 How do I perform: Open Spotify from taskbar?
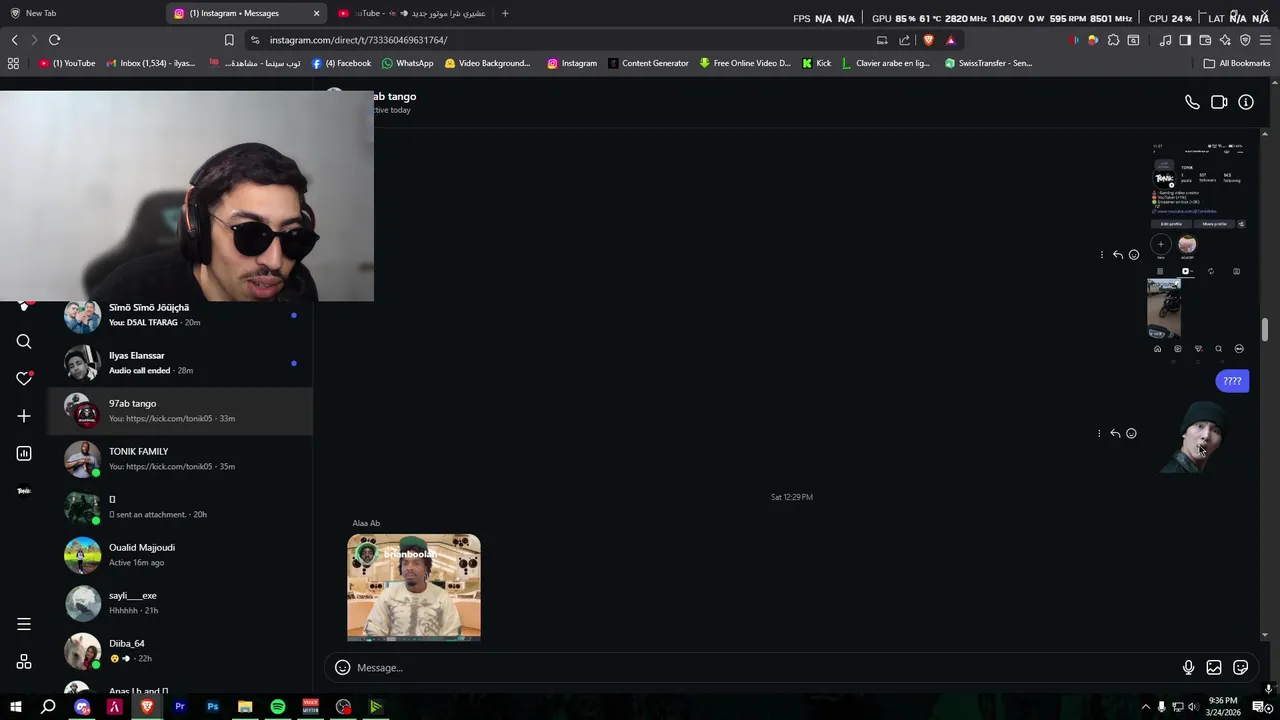[278, 707]
